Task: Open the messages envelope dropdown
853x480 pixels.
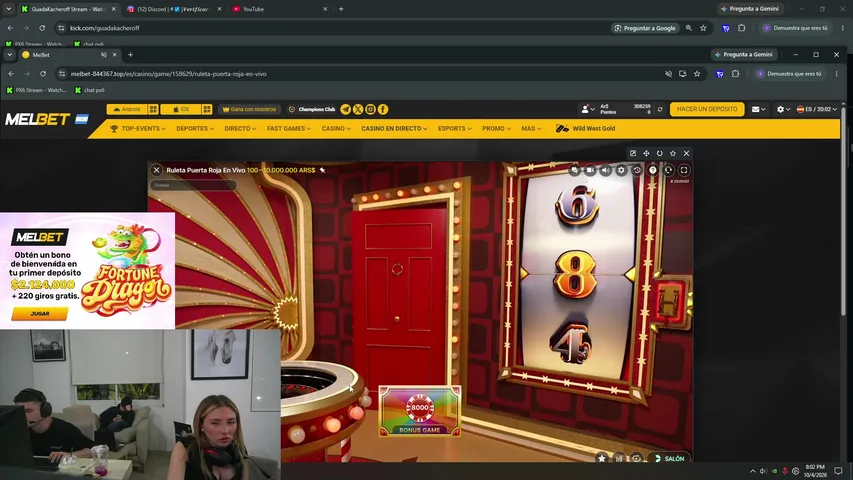Action: (x=758, y=109)
